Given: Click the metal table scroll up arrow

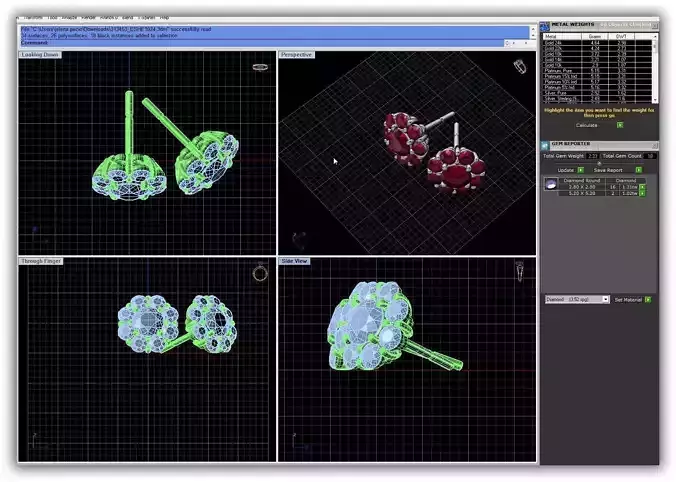Looking at the screenshot, I should (655, 37).
